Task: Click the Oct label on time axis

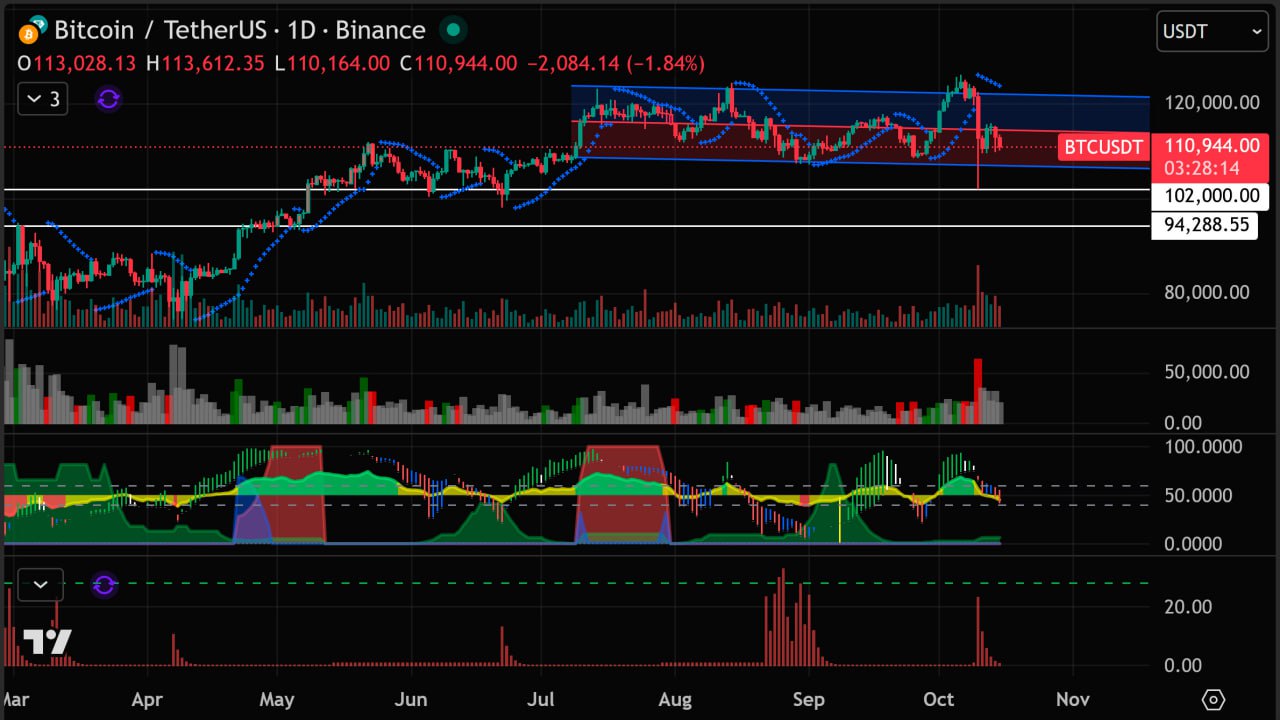Action: point(939,698)
